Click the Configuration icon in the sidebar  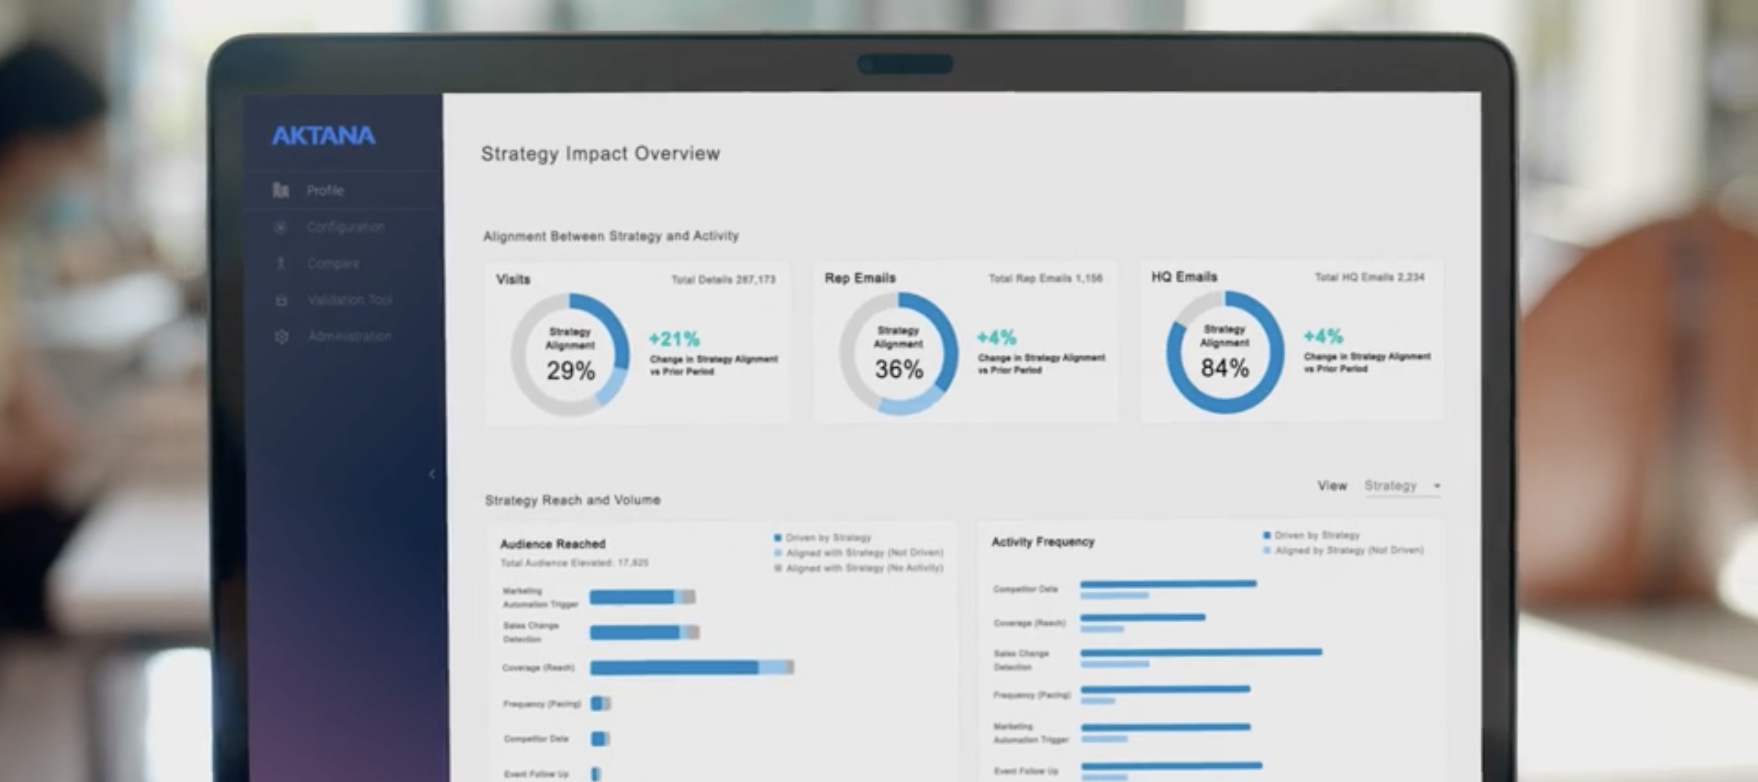coord(281,227)
